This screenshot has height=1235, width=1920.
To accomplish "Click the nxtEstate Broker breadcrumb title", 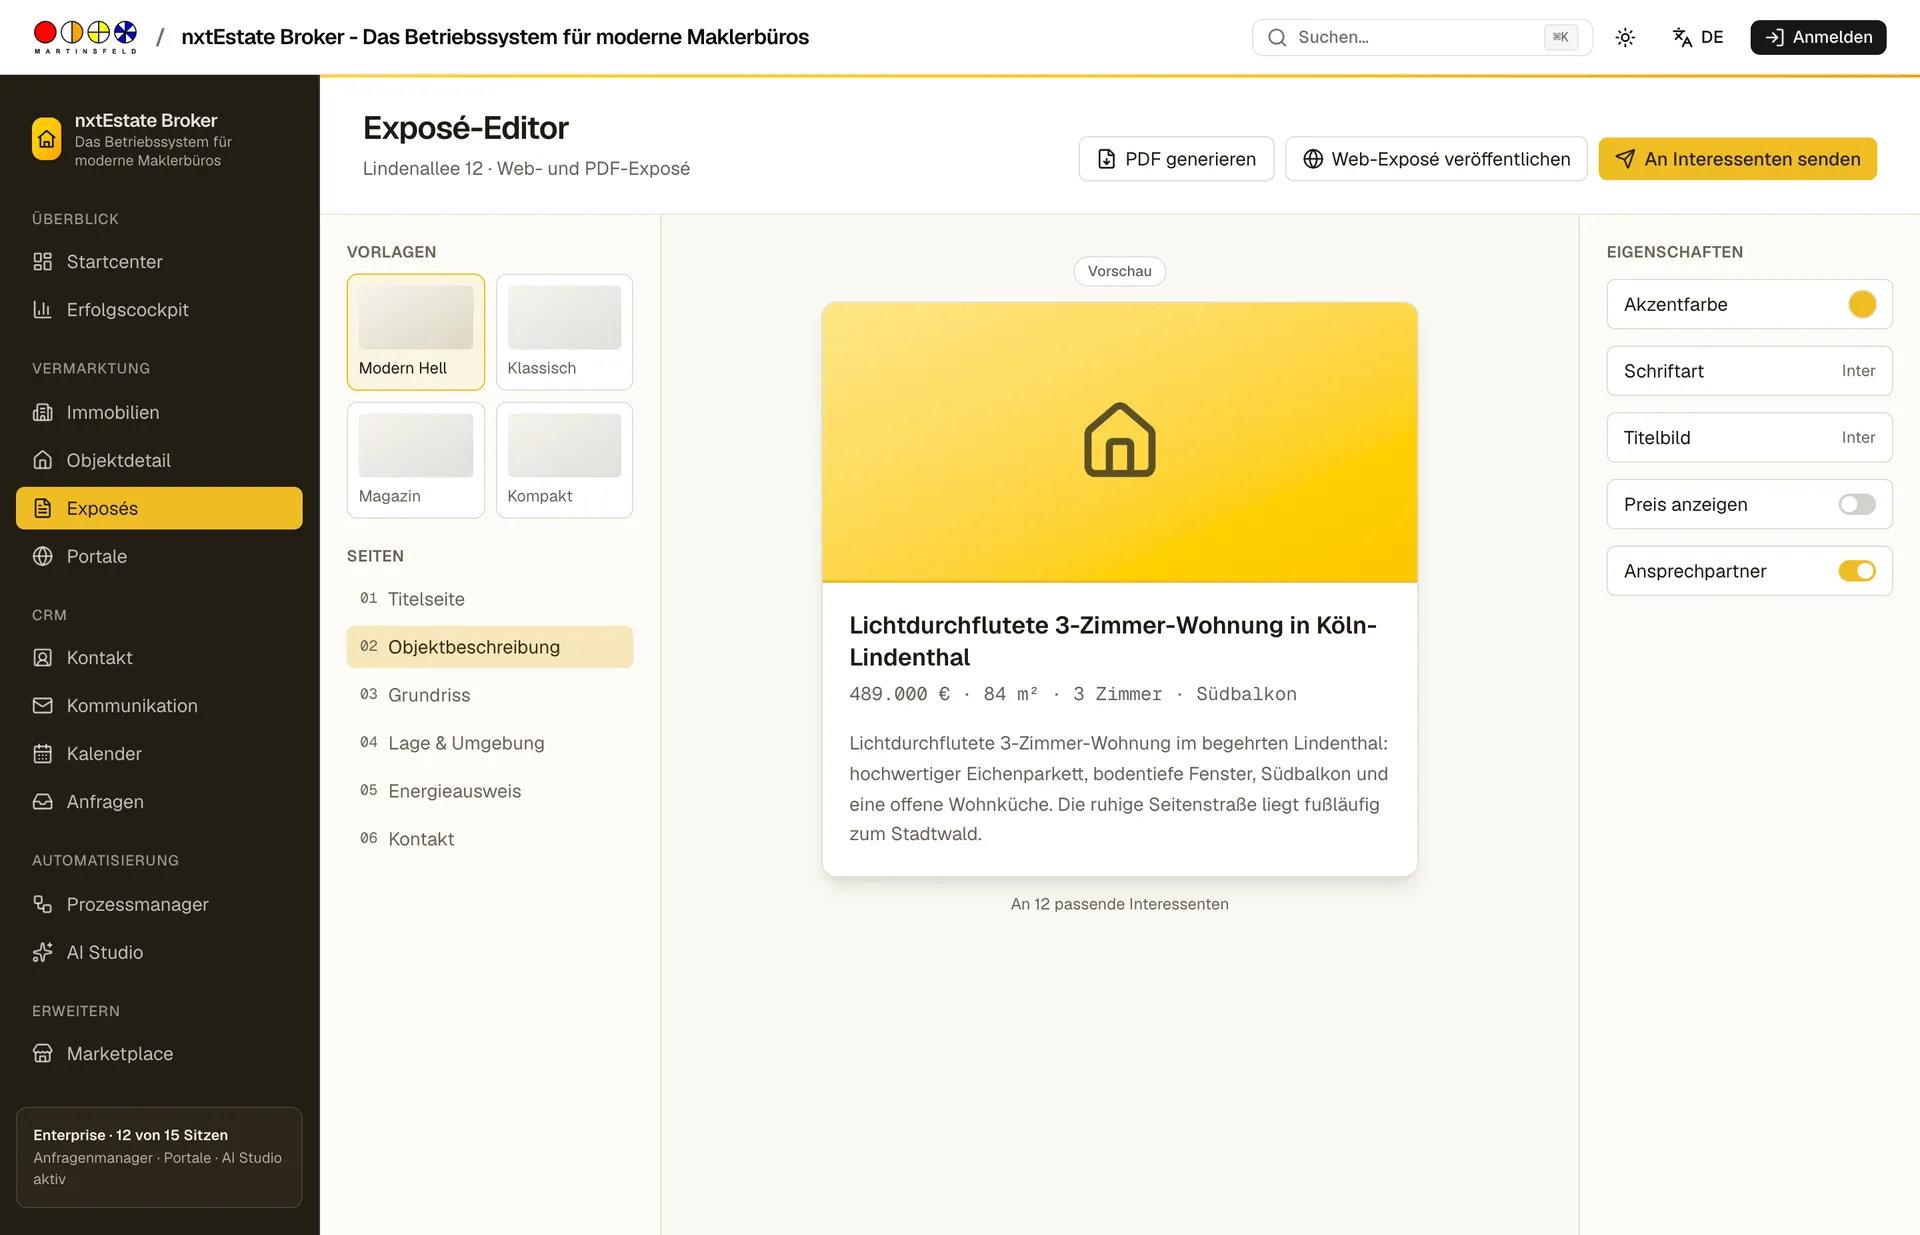I will [495, 37].
